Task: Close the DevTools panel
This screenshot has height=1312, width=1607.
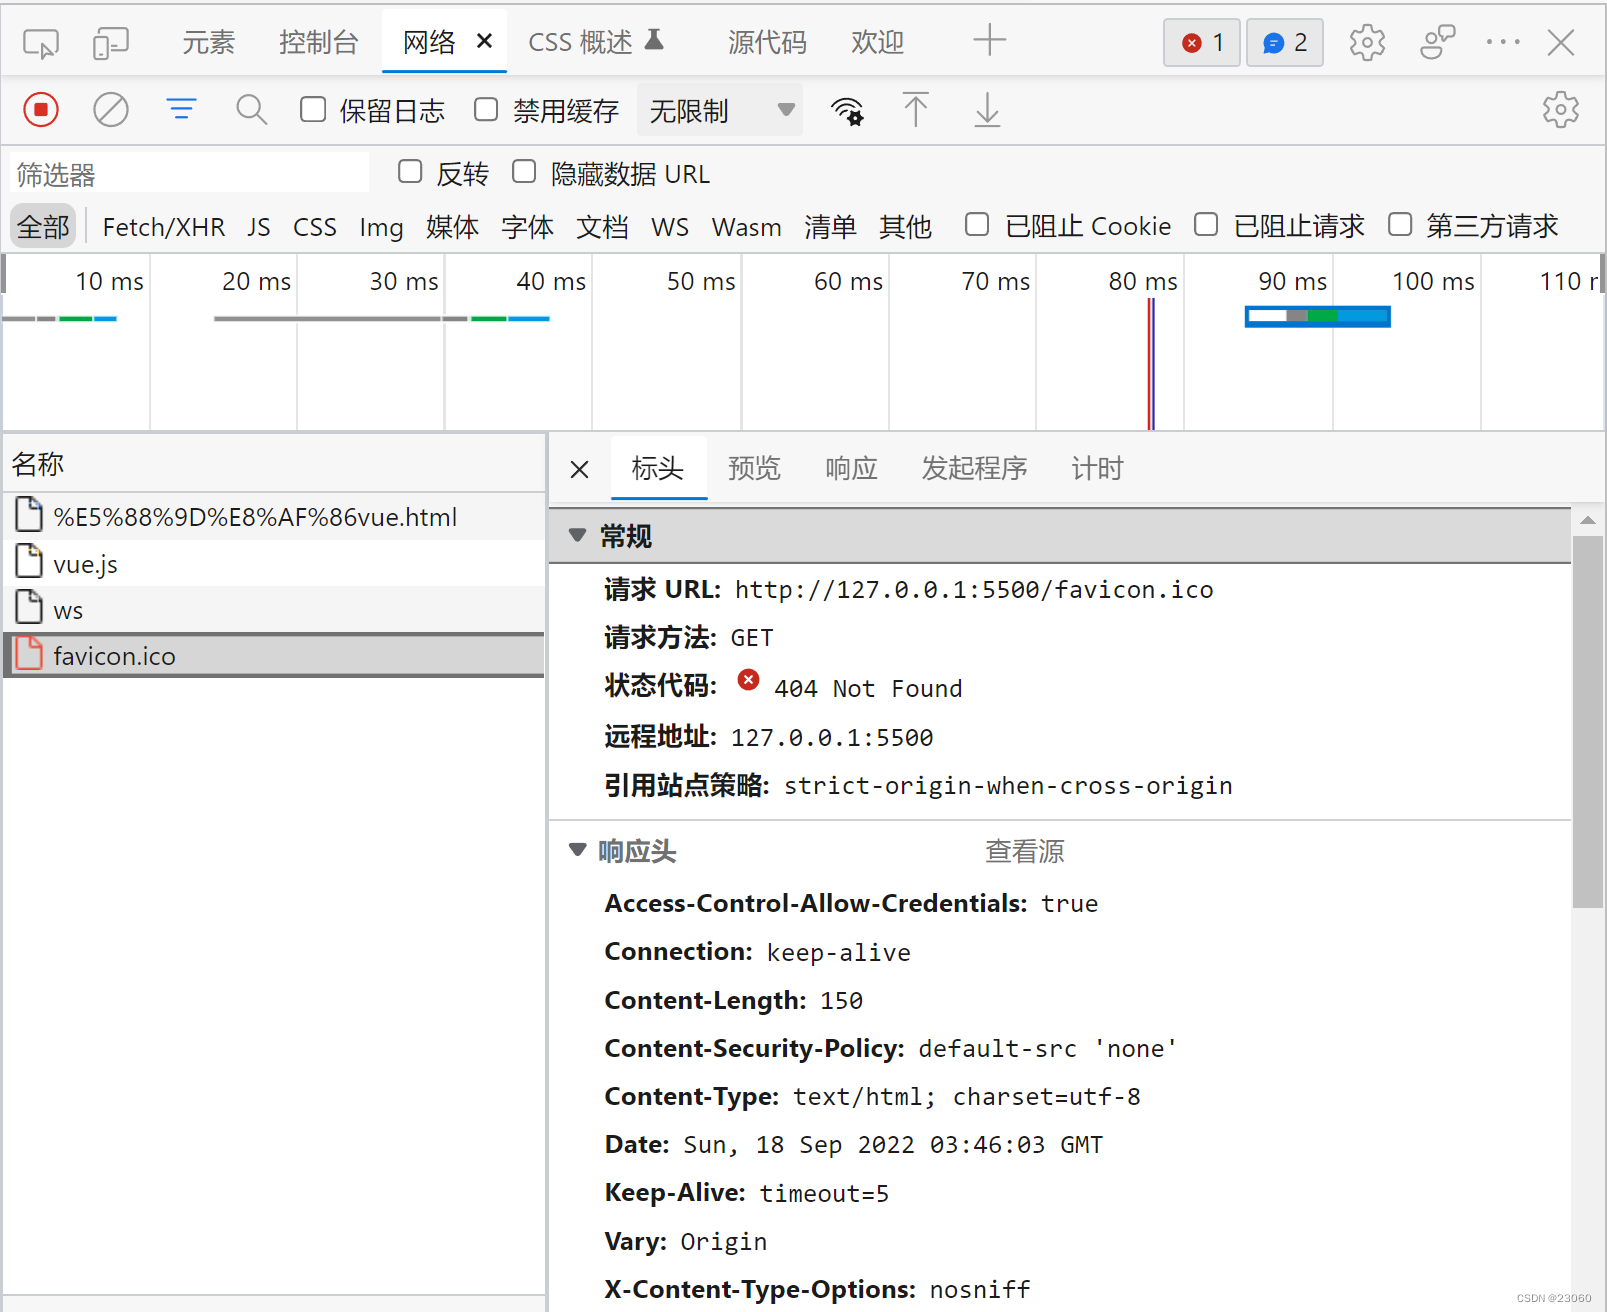Action: click(x=1560, y=43)
